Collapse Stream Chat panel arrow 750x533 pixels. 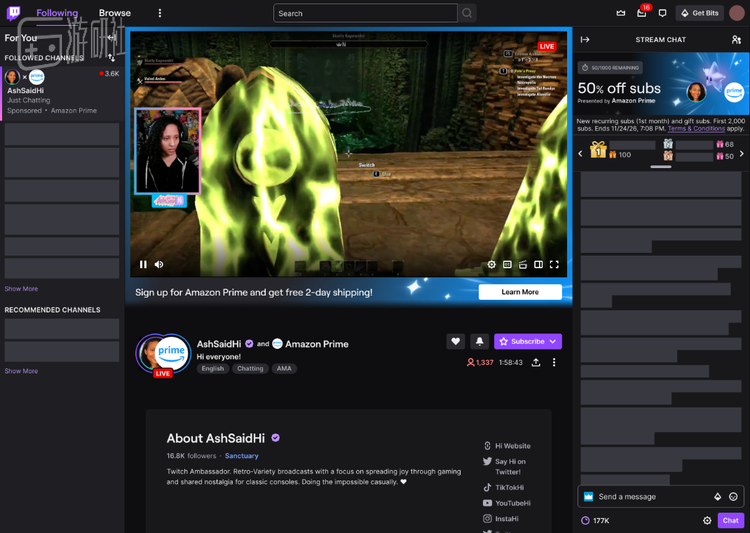click(585, 40)
